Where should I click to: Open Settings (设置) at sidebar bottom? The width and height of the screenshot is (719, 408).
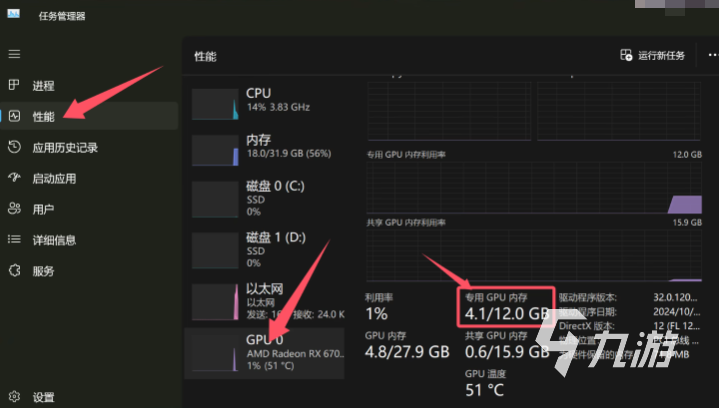tap(89, 397)
